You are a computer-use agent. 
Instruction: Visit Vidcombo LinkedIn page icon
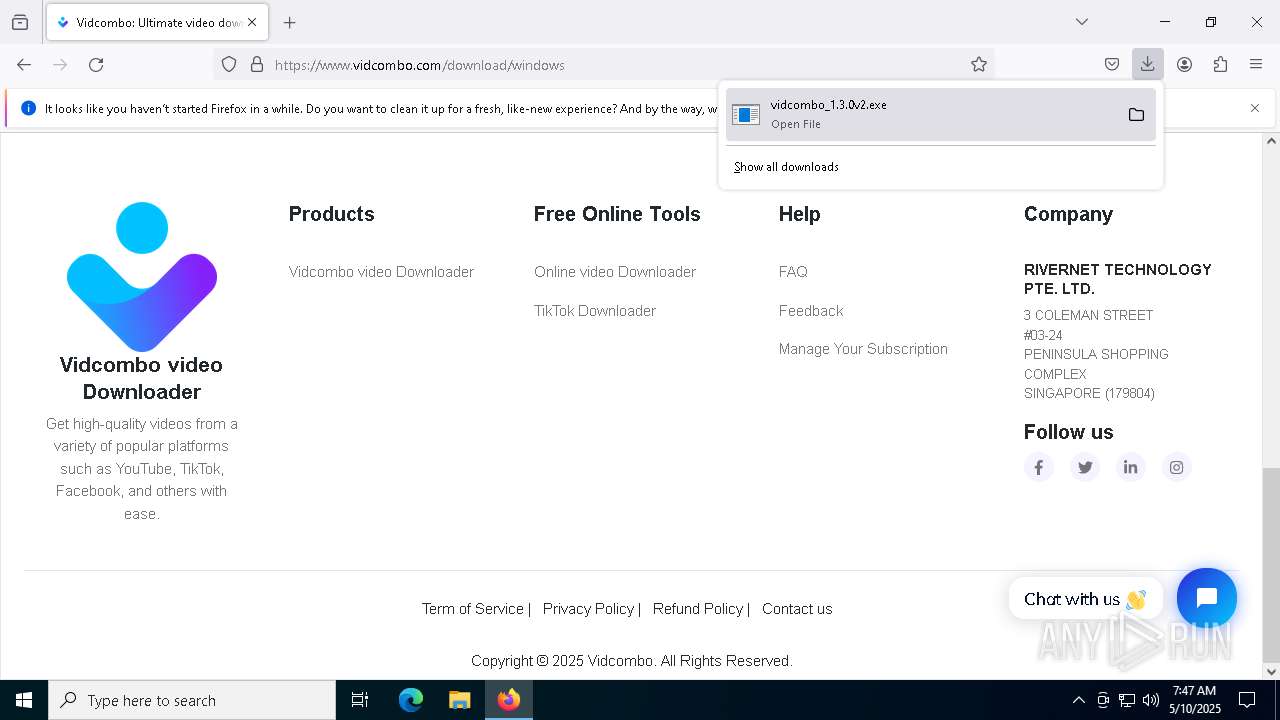(1131, 467)
